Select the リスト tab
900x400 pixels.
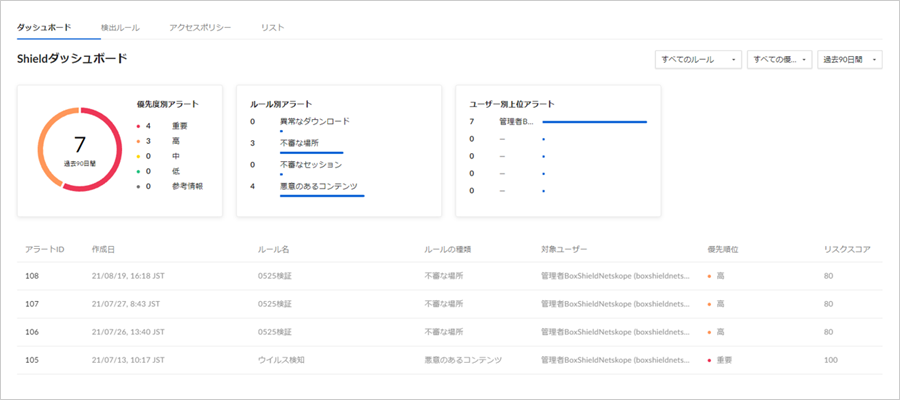[x=273, y=27]
